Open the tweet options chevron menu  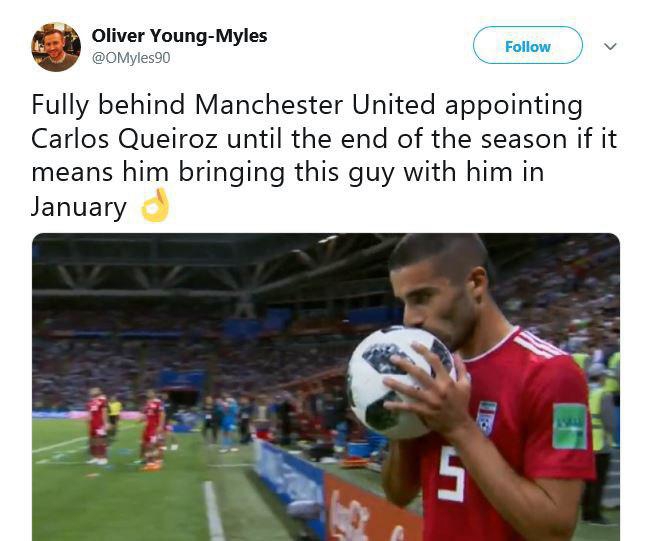(x=610, y=46)
